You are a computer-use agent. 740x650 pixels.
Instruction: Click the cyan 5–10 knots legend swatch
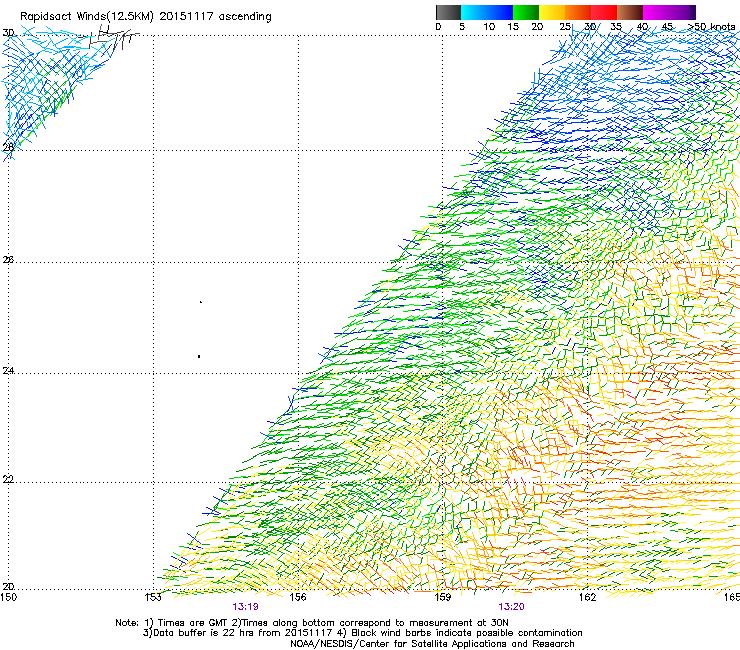[474, 12]
